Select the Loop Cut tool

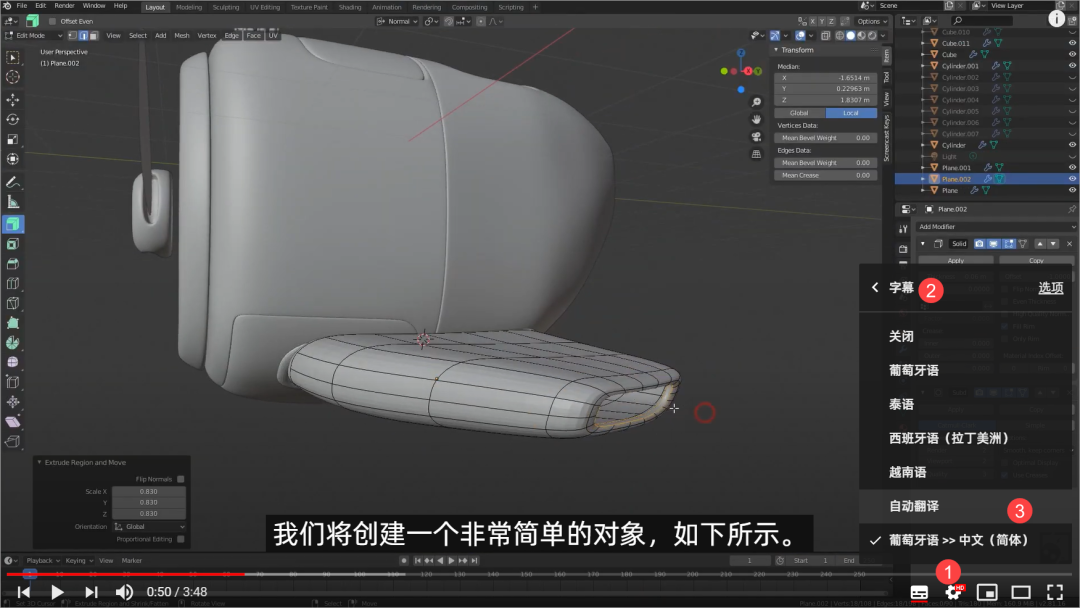click(12, 284)
